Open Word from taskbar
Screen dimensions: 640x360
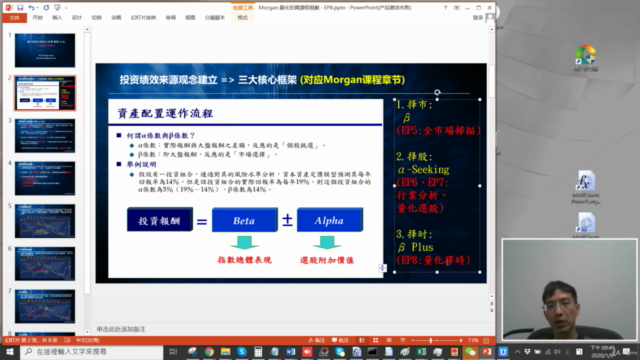291,351
